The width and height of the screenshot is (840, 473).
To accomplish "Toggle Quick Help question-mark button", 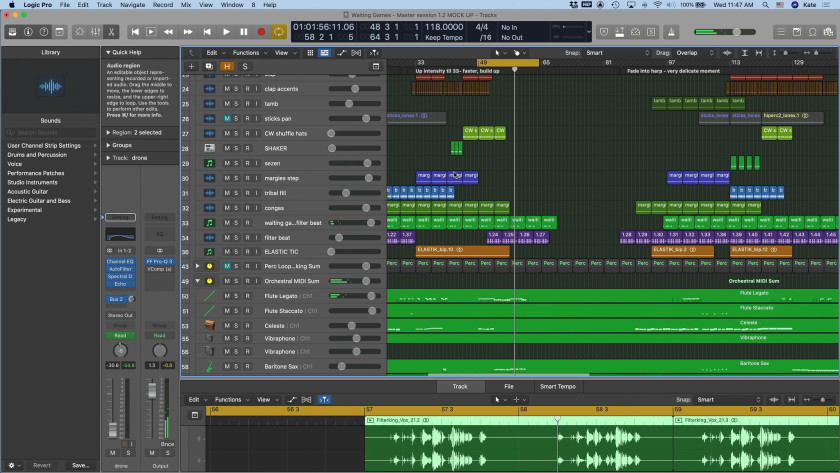I will pos(44,32).
